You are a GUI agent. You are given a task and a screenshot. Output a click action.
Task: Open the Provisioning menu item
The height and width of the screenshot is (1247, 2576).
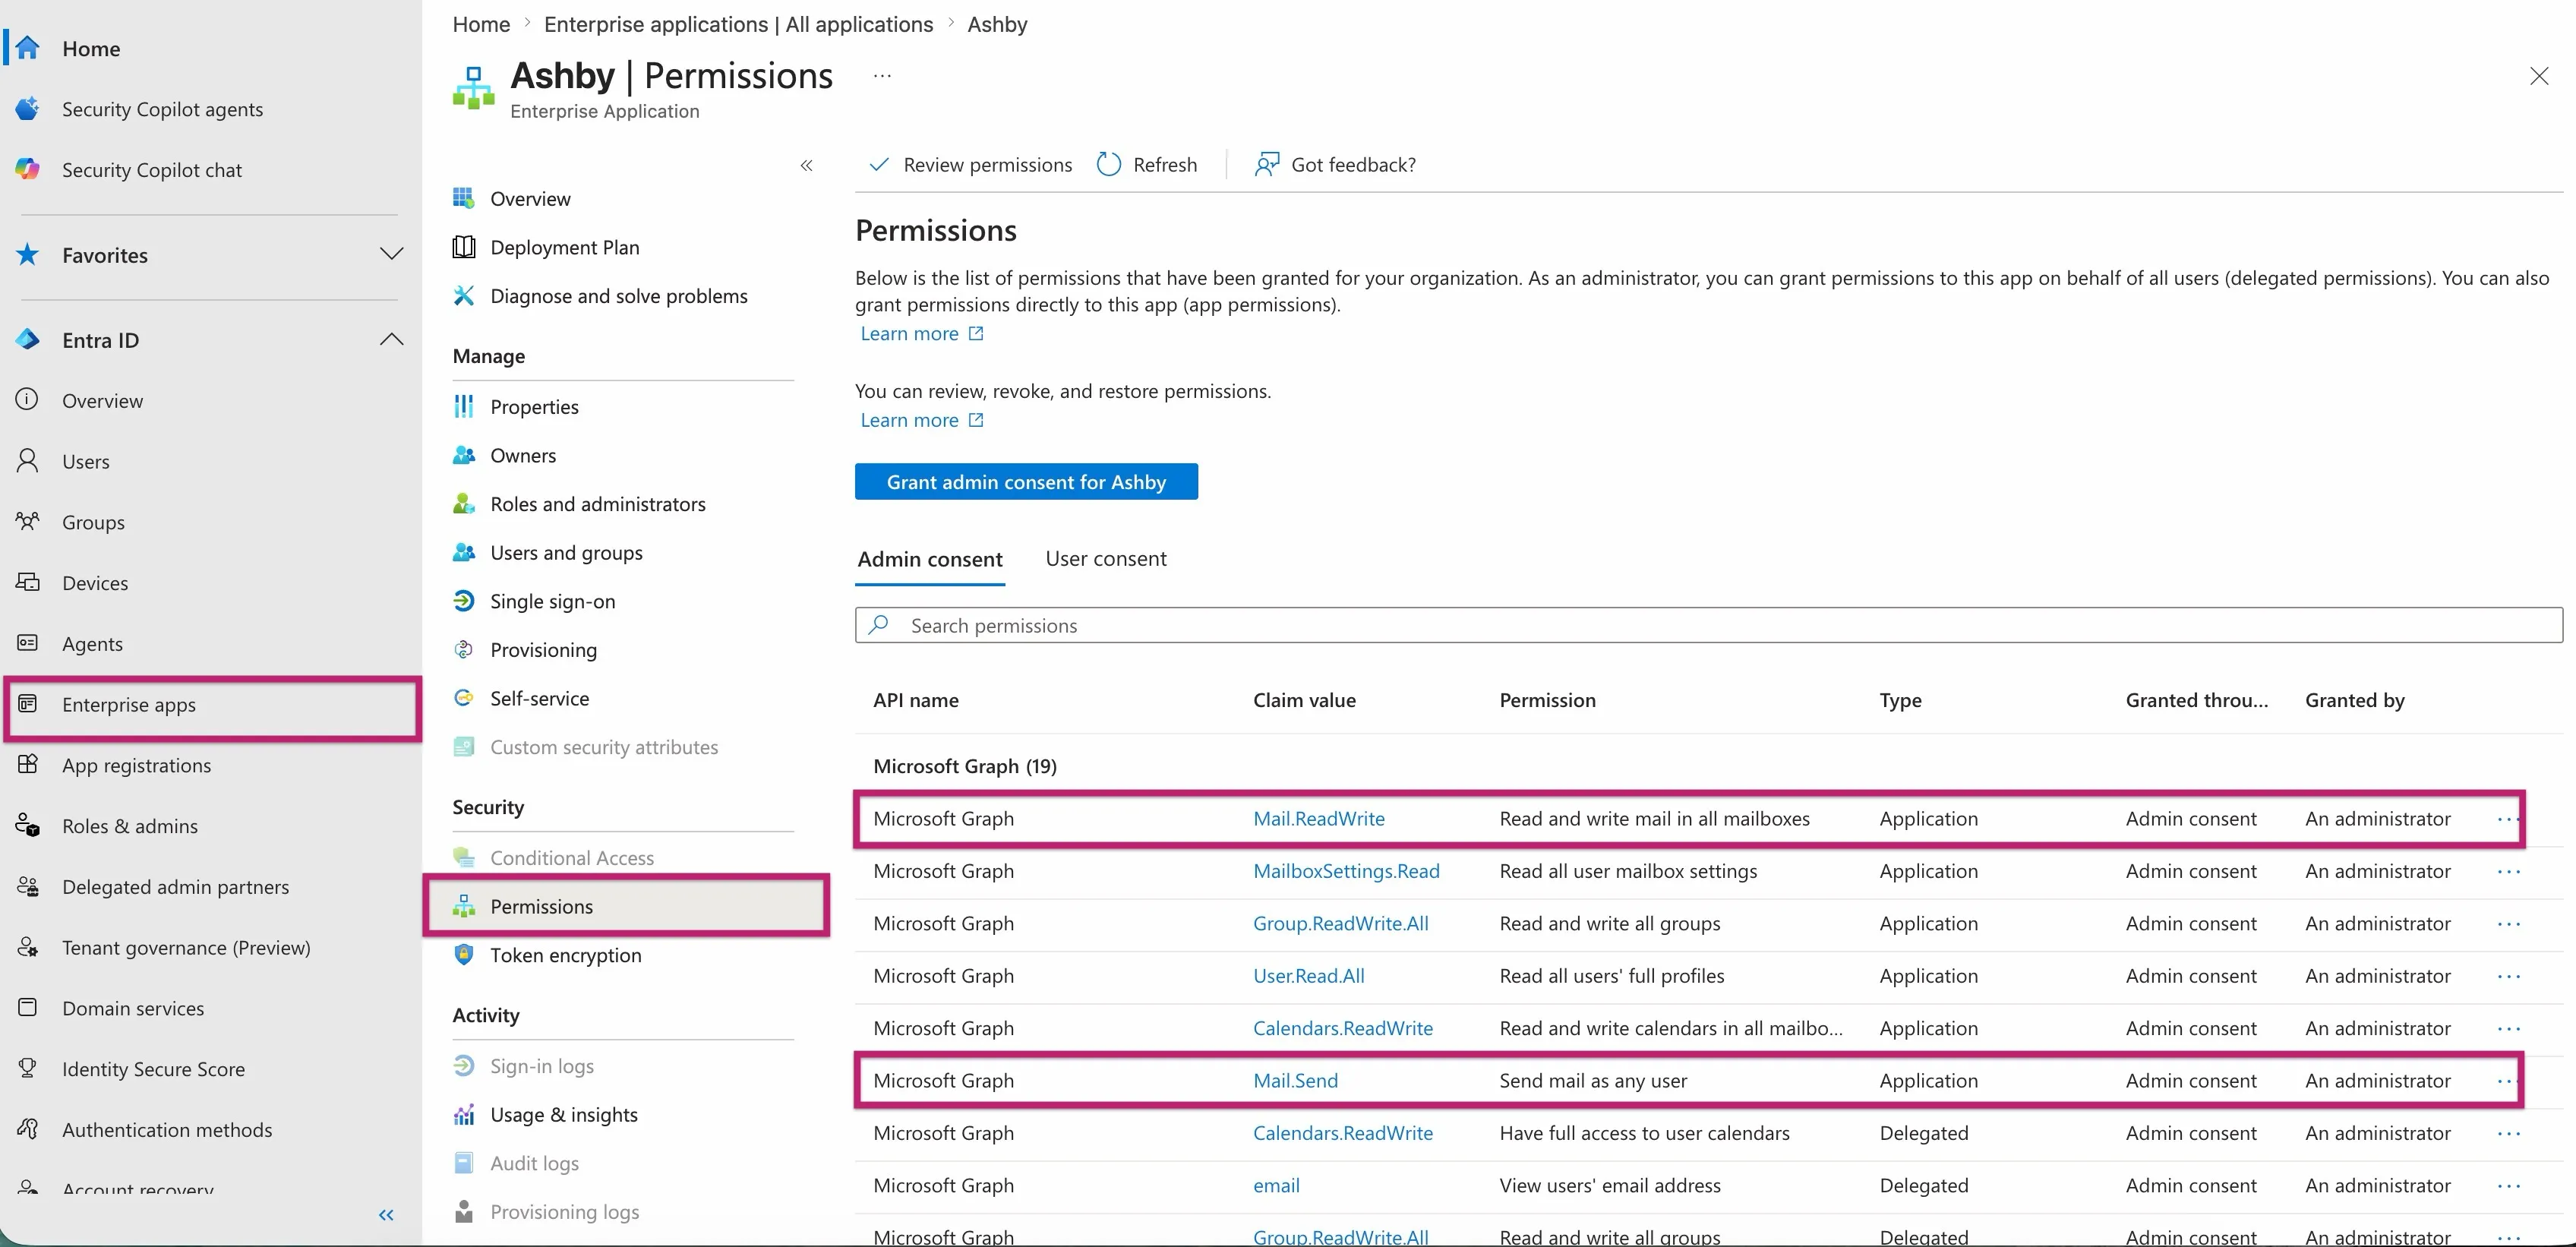[x=543, y=650]
